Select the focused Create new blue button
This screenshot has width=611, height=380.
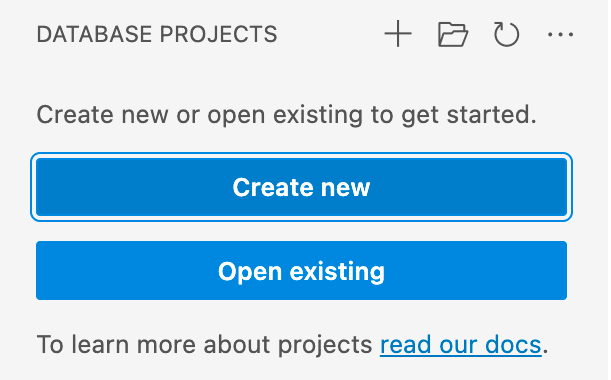pos(301,187)
